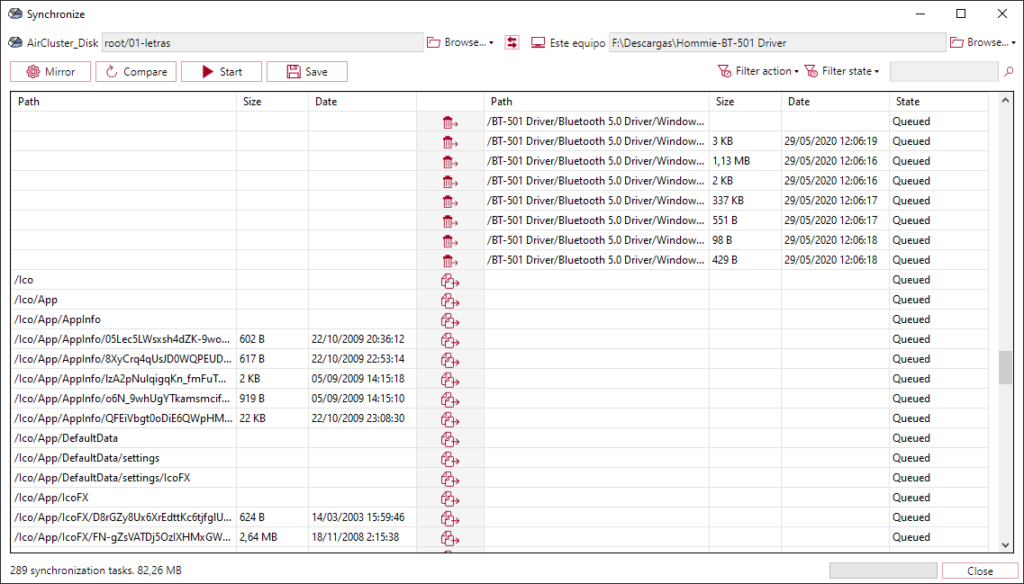Sort by left Path column header

(x=123, y=101)
